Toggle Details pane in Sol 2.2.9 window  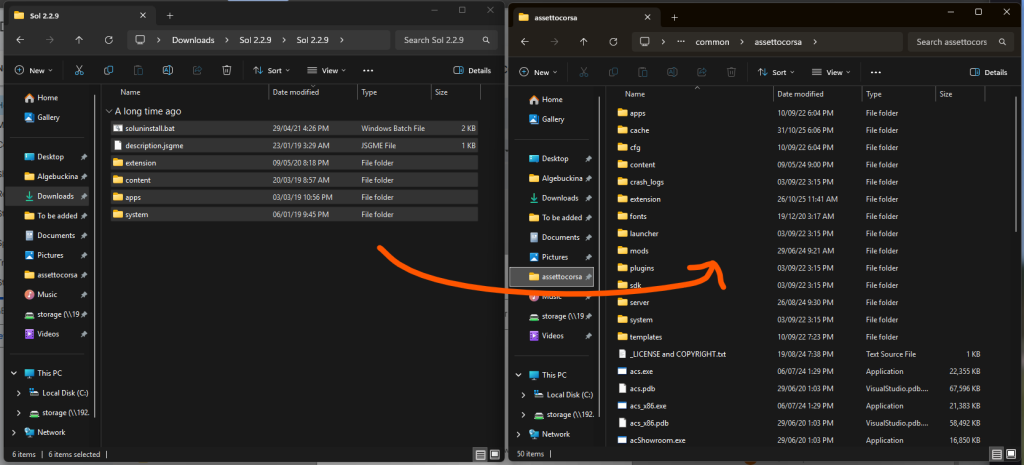(x=472, y=71)
